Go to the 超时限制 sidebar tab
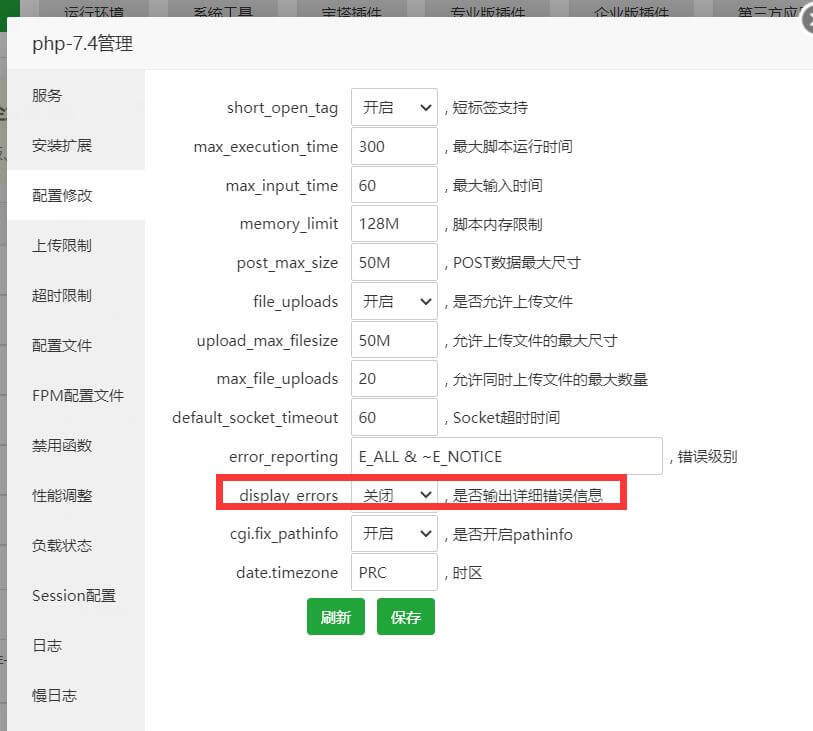The width and height of the screenshot is (813, 731). pos(62,295)
